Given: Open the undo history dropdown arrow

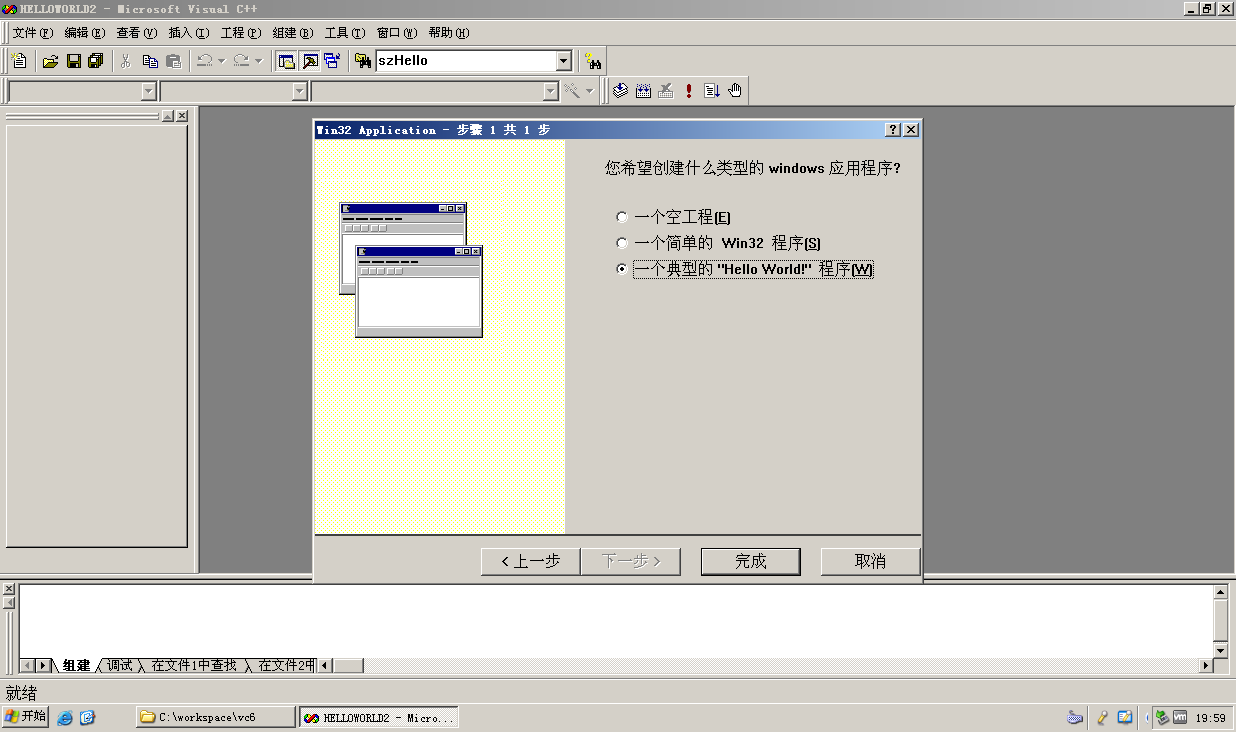Looking at the screenshot, I should (221, 61).
